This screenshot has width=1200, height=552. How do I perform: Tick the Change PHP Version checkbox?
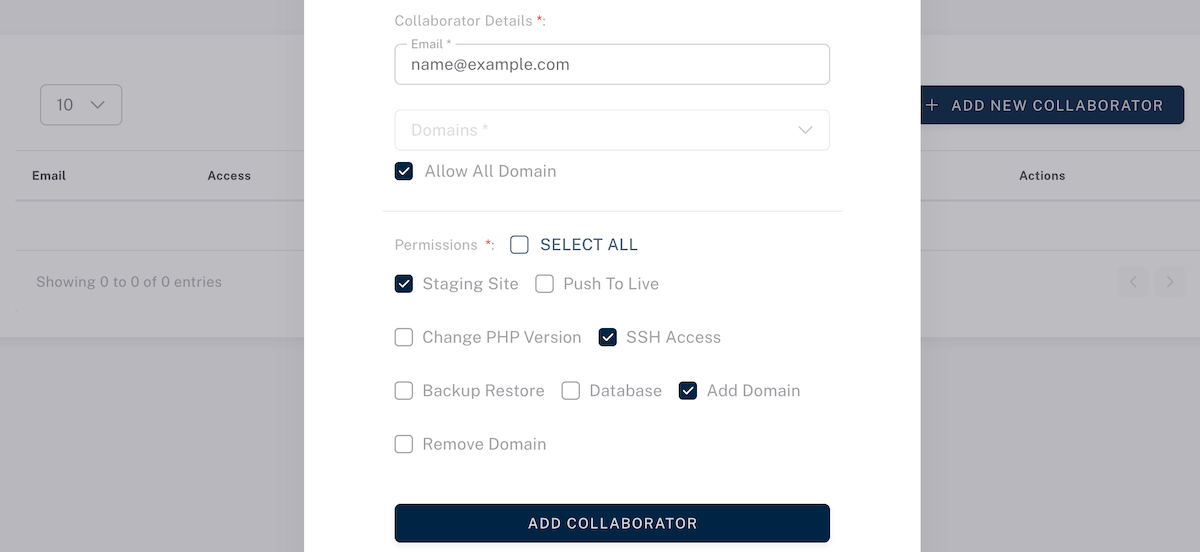coord(404,337)
